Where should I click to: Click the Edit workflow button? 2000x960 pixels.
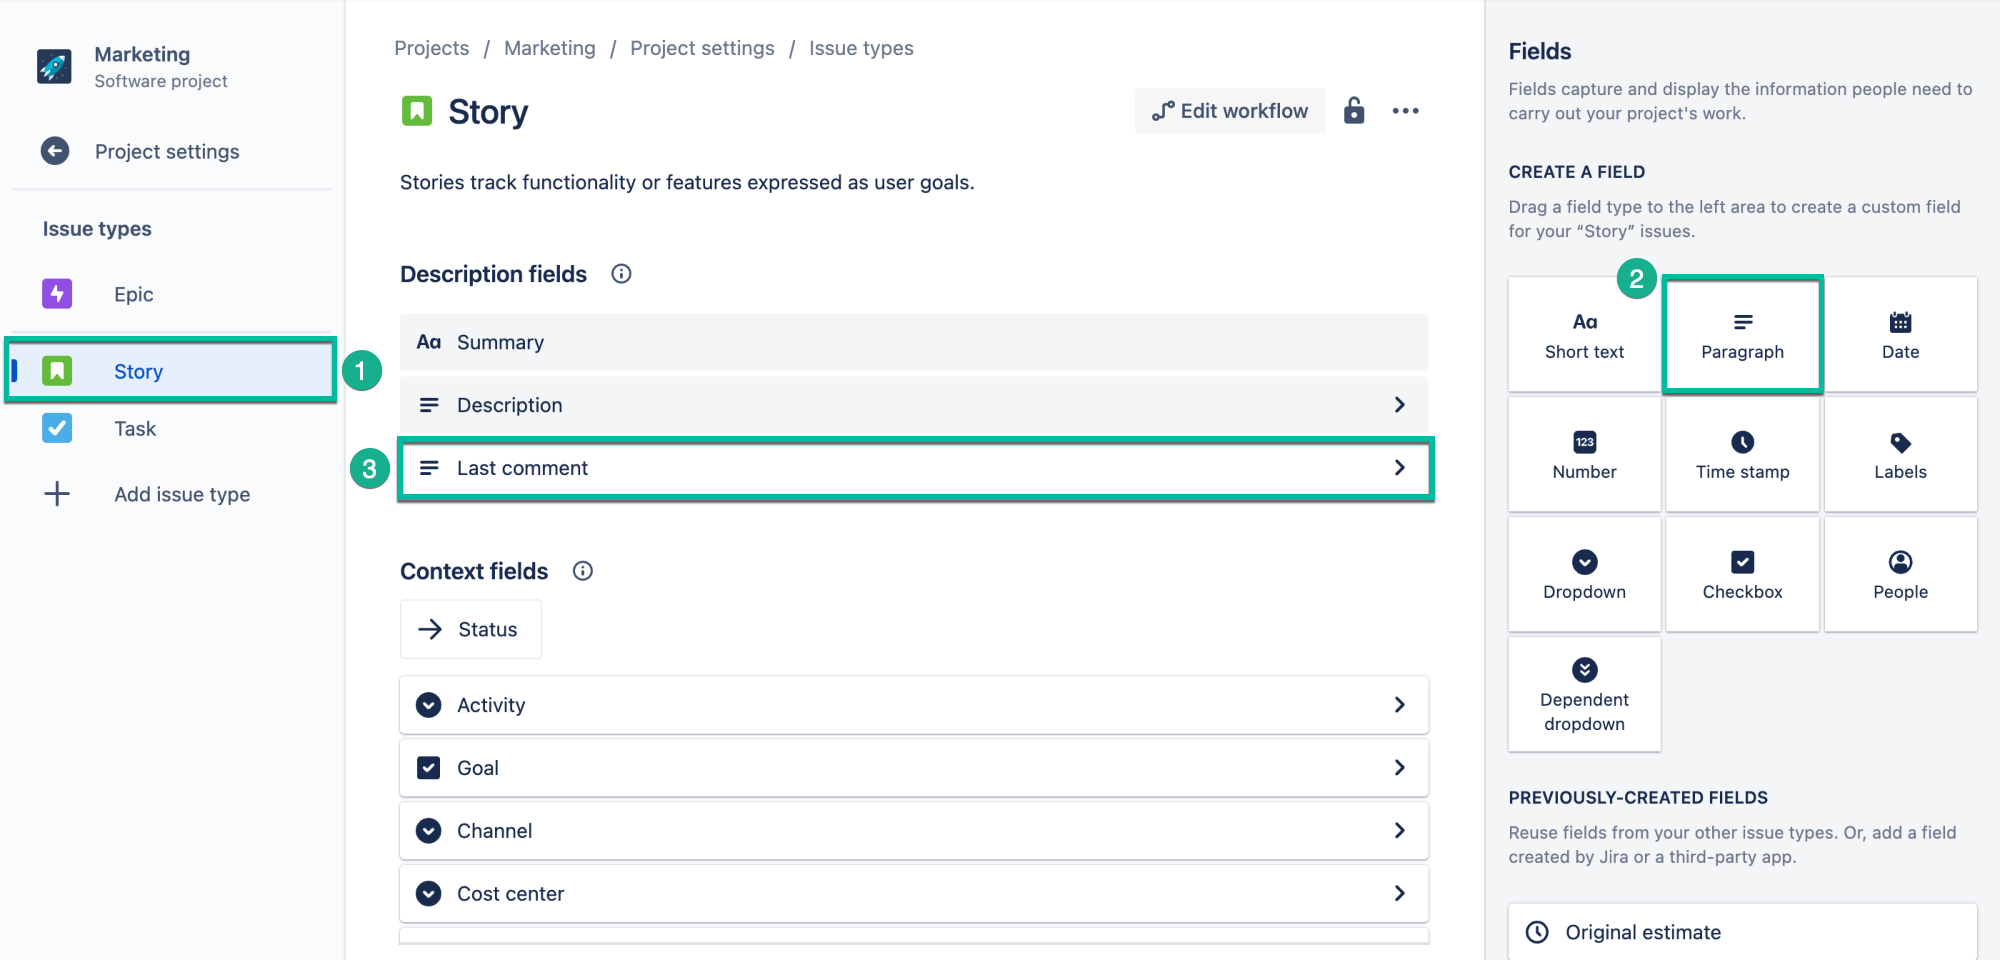1230,110
